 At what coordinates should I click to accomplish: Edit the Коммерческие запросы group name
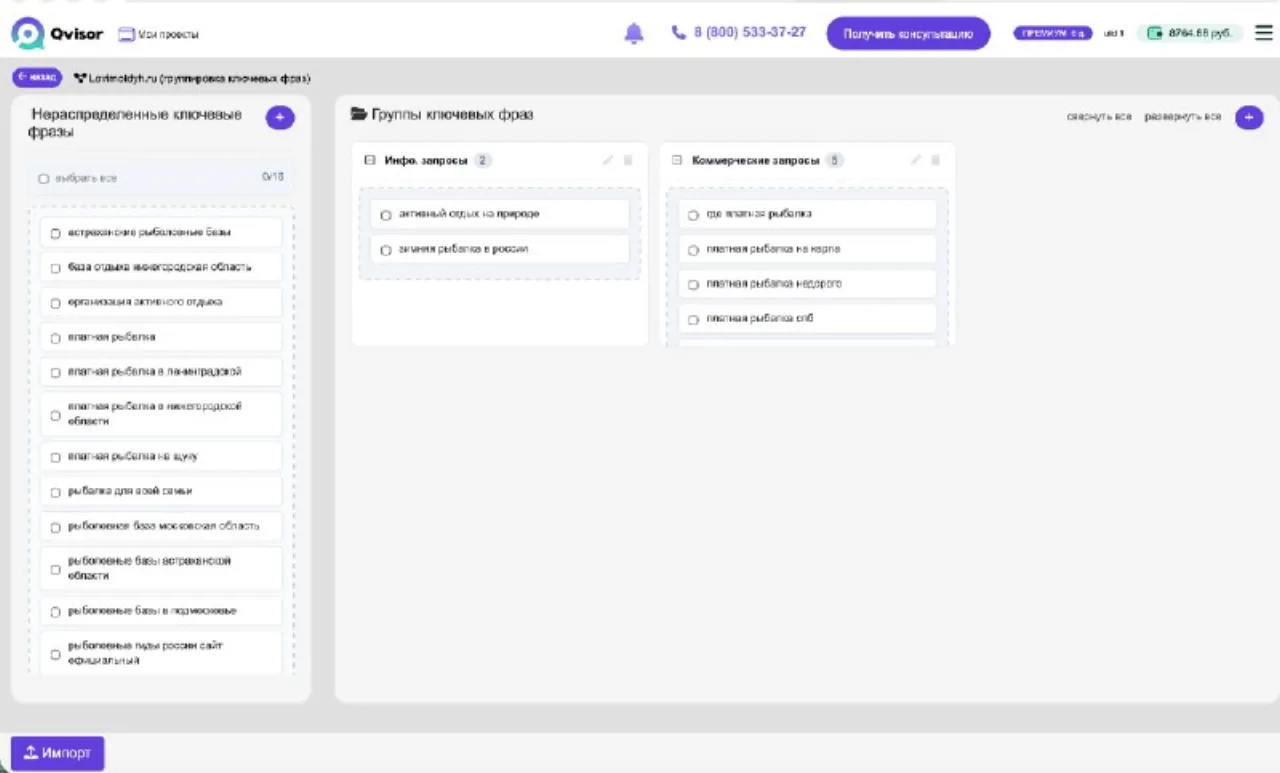pos(915,160)
